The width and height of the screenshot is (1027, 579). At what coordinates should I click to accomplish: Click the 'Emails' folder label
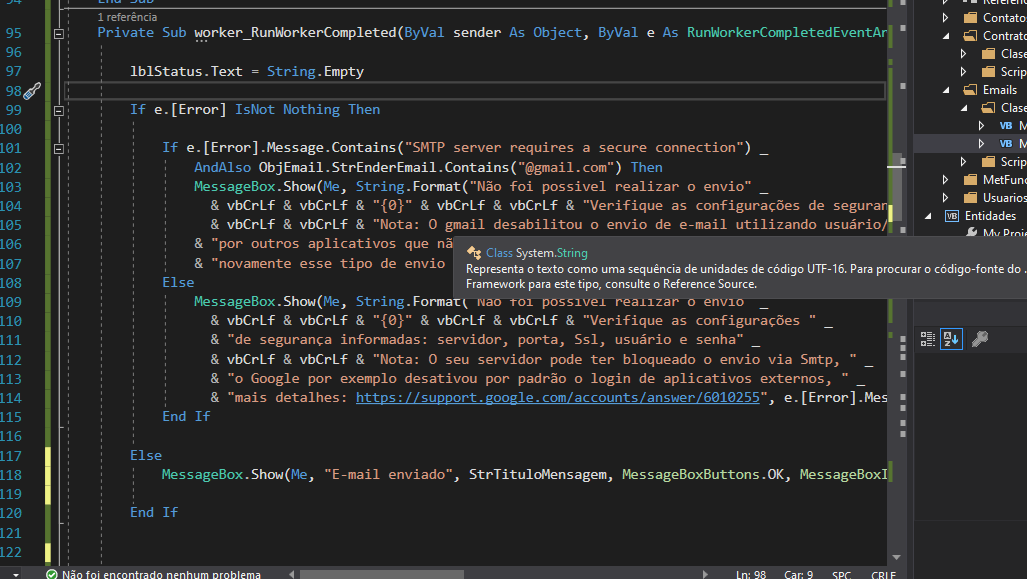pyautogui.click(x=999, y=90)
